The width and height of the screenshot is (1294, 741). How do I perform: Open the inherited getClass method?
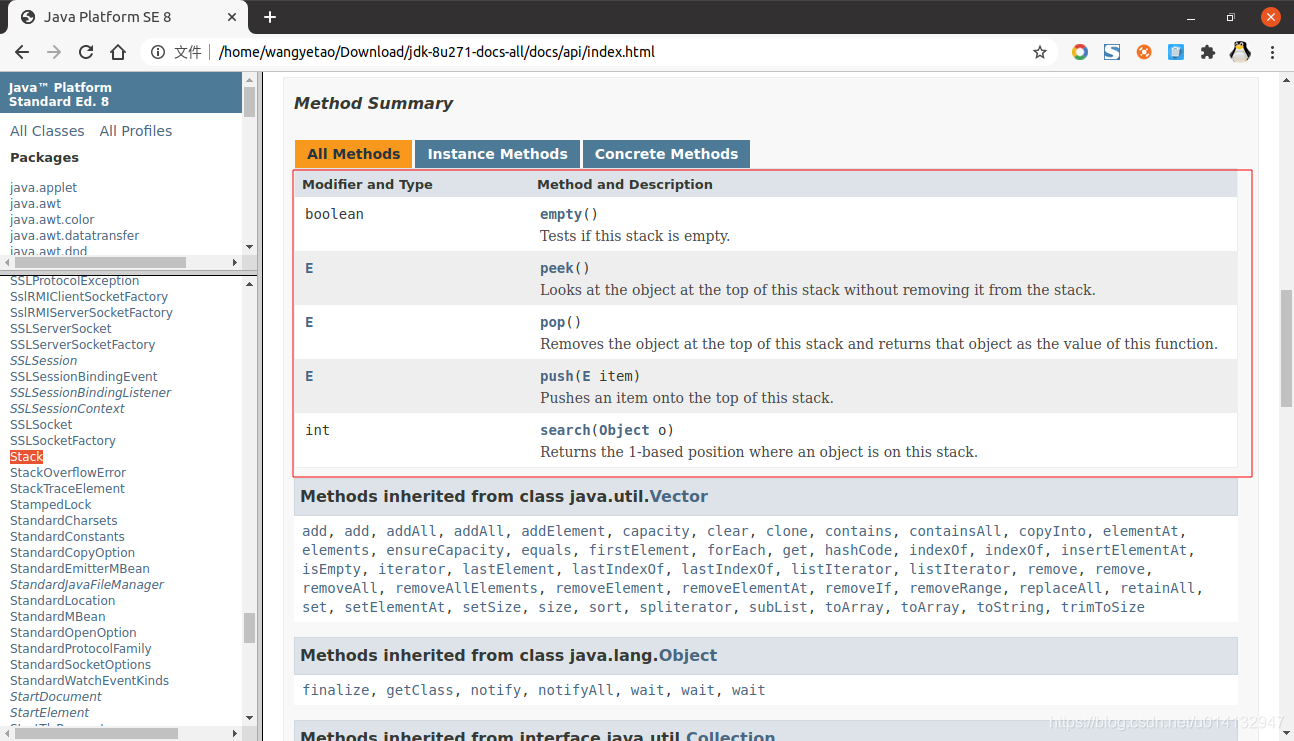(420, 690)
